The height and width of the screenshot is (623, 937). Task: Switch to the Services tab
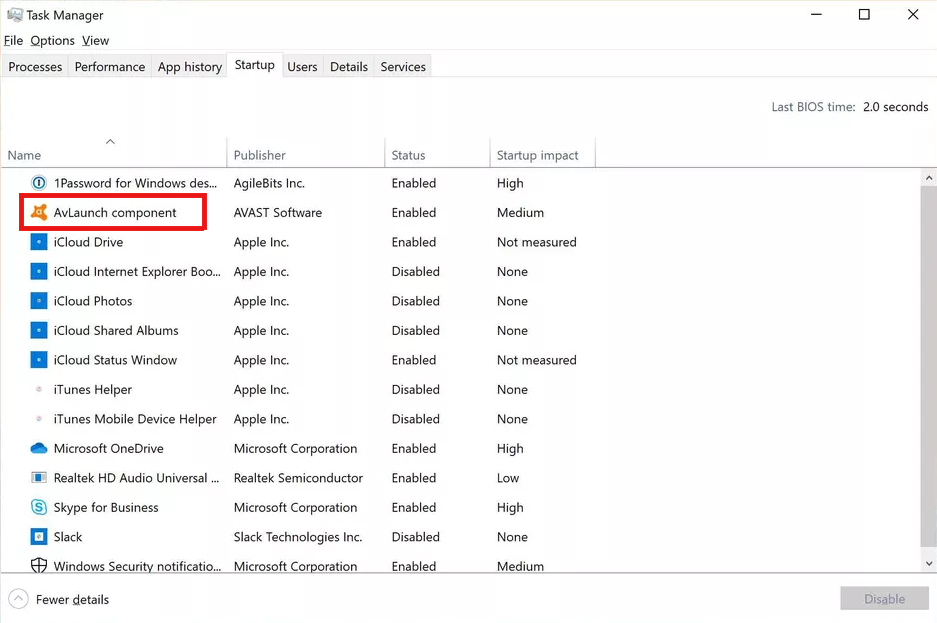click(403, 66)
